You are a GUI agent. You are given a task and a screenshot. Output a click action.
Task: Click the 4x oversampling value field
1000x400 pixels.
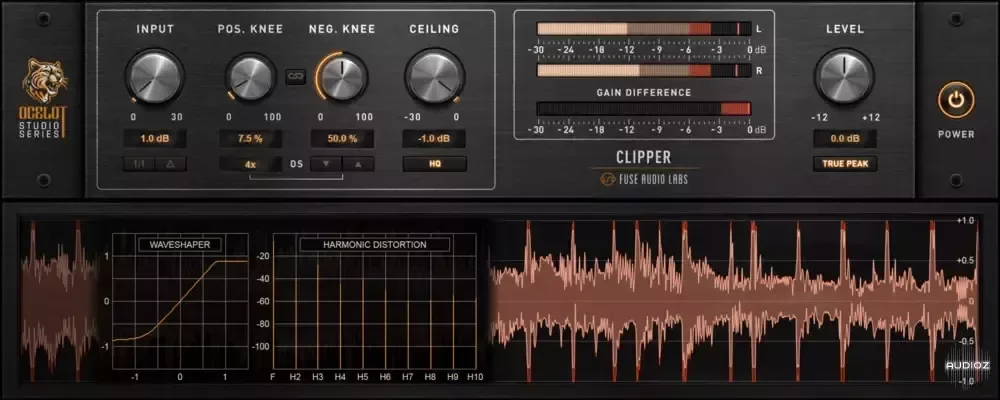pyautogui.click(x=251, y=164)
